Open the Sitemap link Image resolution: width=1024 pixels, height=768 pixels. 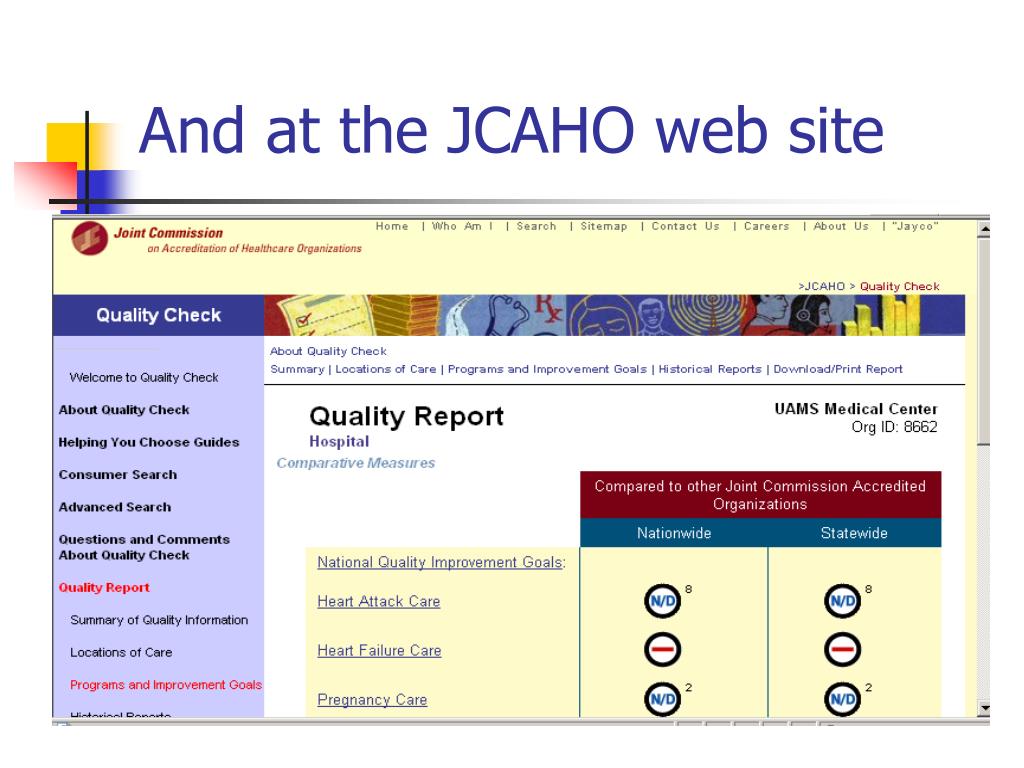coord(603,226)
